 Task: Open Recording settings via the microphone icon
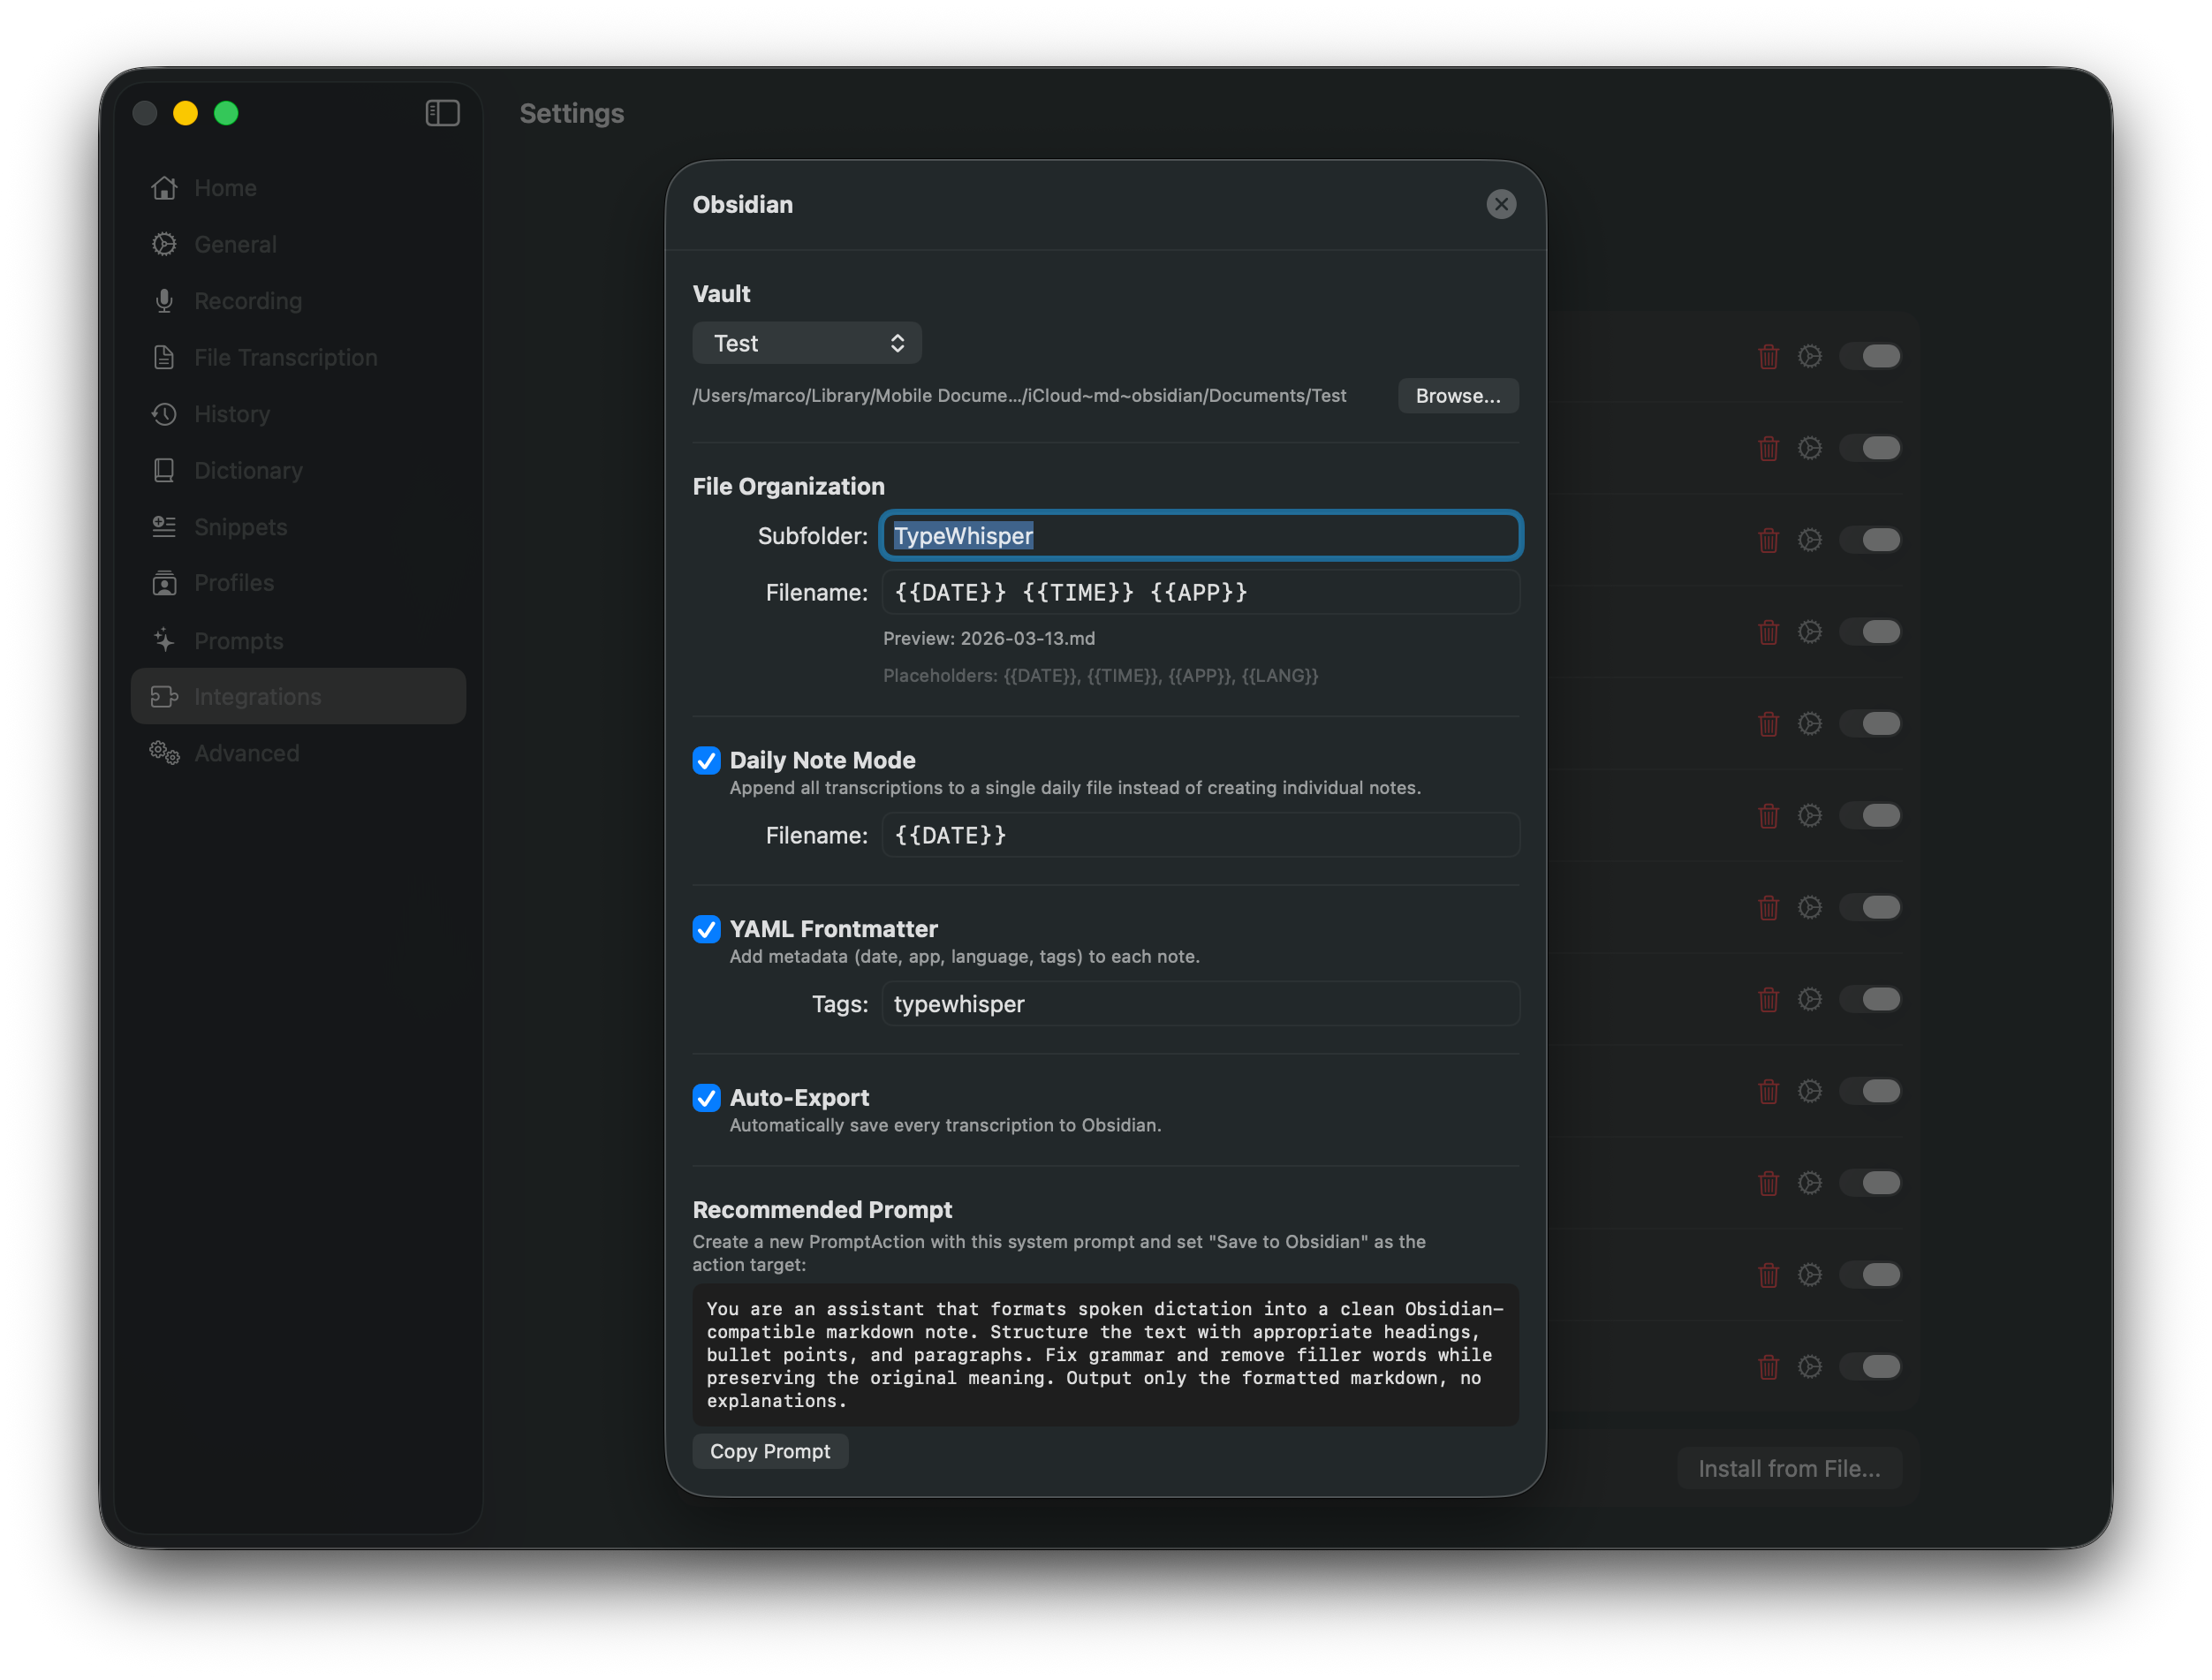pos(164,300)
